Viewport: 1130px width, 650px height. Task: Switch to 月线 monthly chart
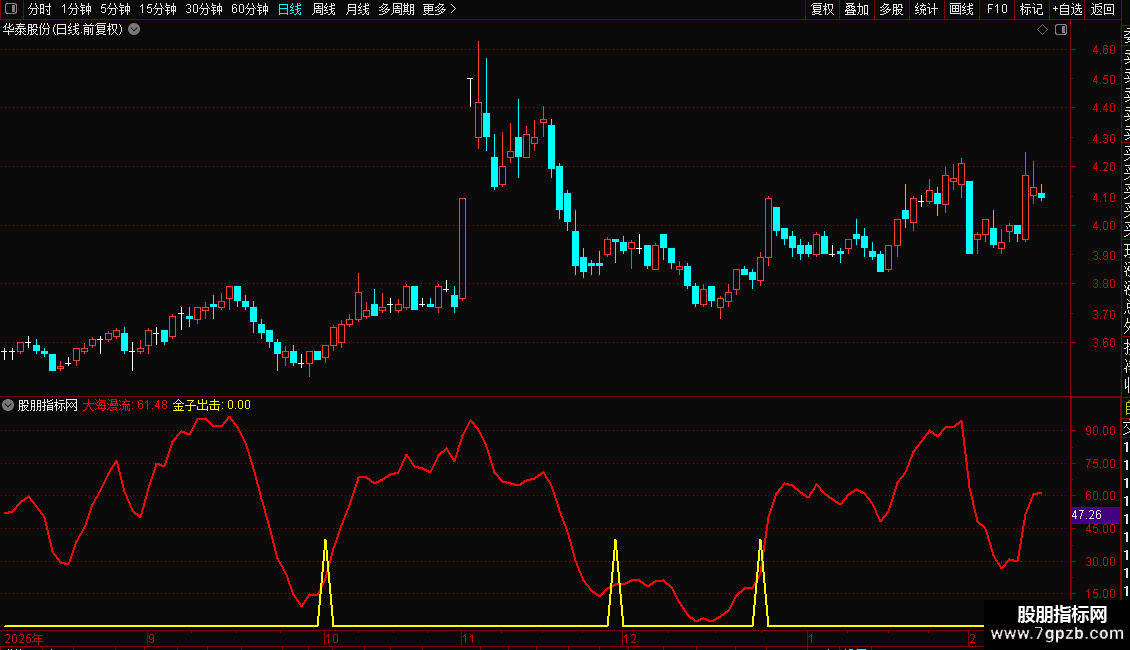pyautogui.click(x=357, y=9)
